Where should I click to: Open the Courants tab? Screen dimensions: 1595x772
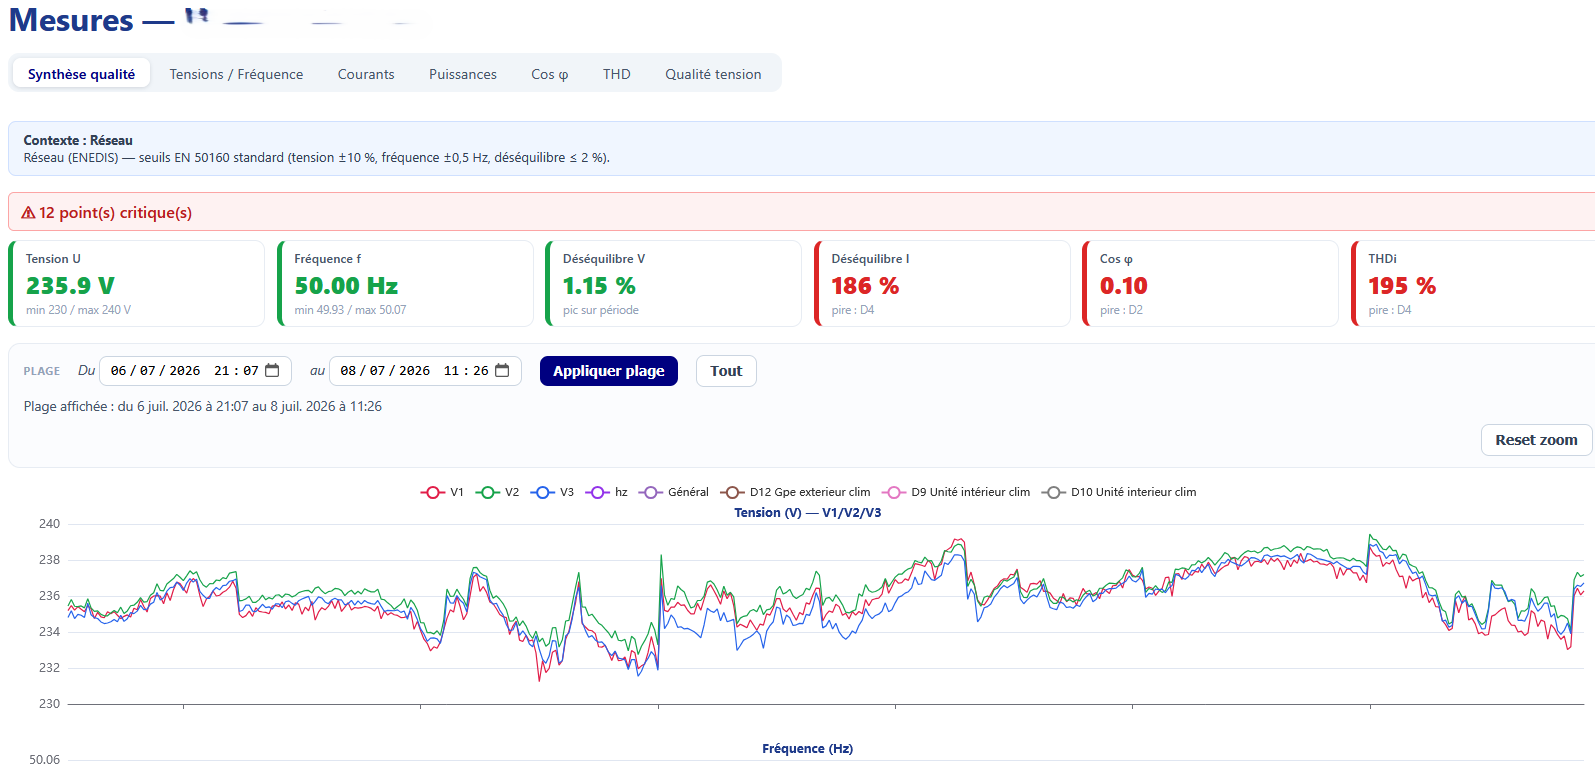366,74
